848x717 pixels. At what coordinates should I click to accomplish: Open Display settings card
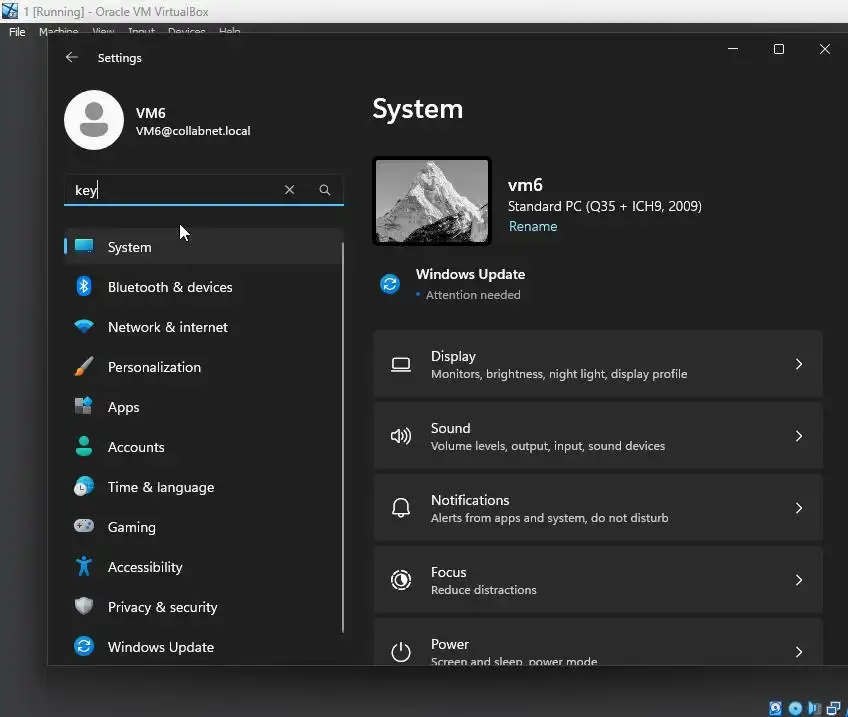[x=598, y=364]
